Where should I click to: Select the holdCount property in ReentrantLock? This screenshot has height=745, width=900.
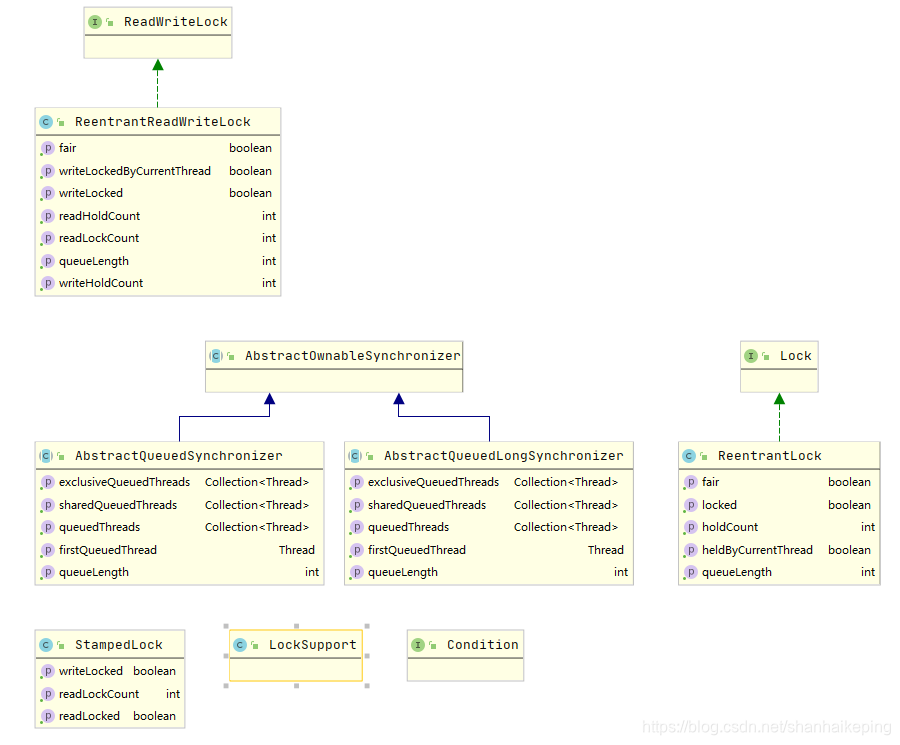point(727,527)
